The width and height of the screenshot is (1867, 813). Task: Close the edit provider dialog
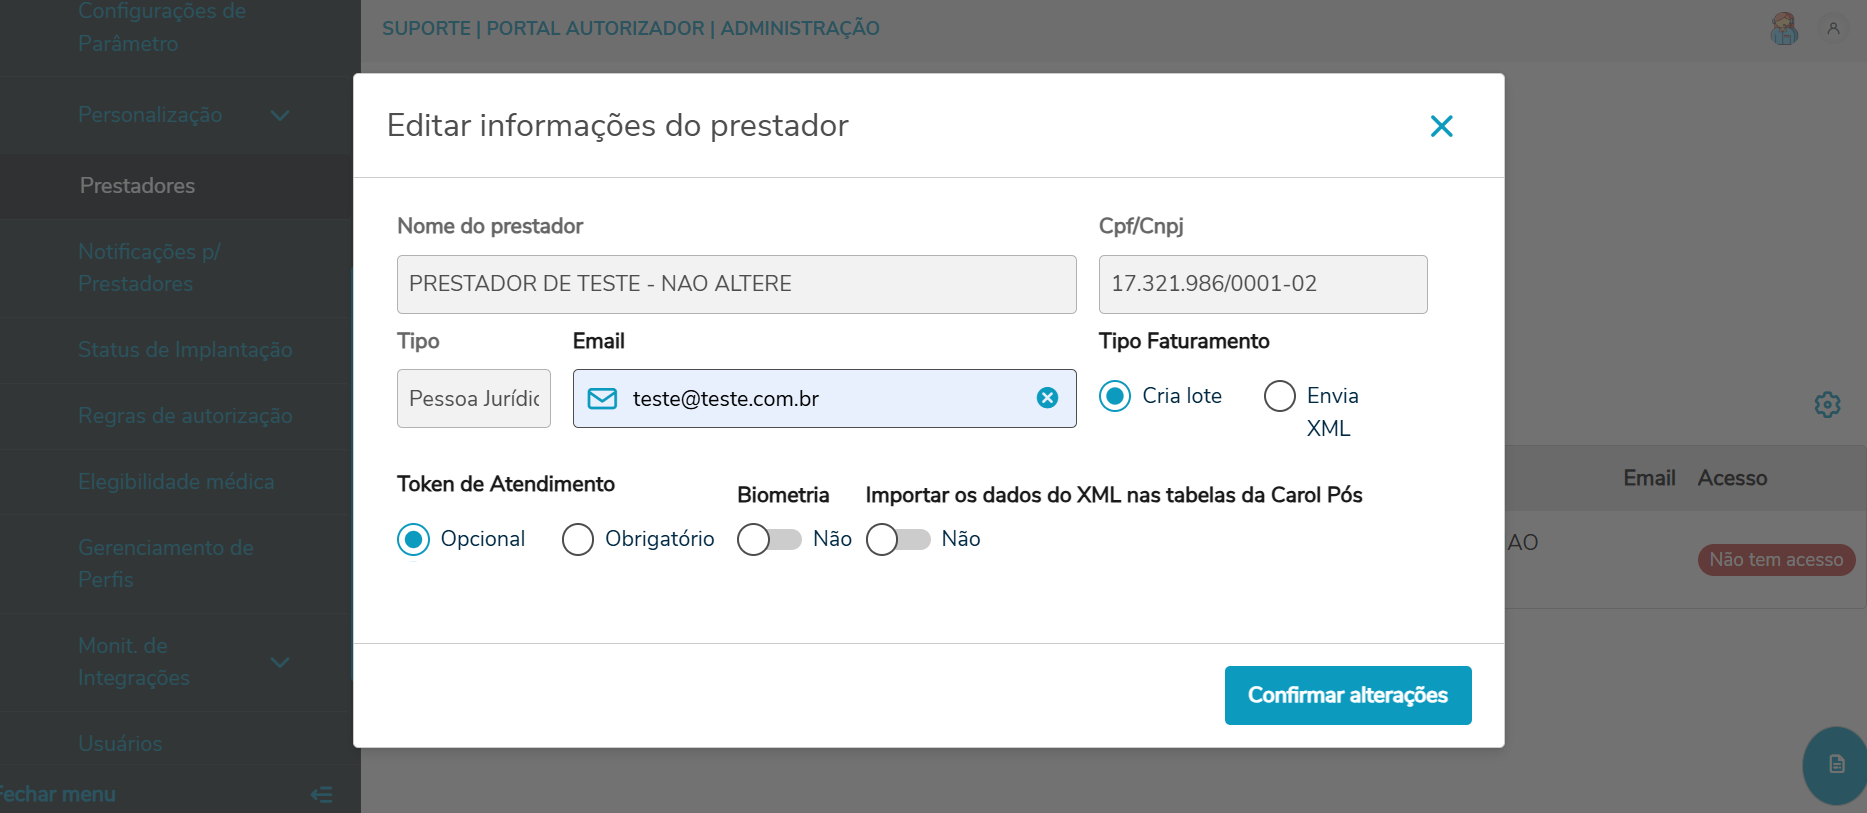click(1441, 126)
